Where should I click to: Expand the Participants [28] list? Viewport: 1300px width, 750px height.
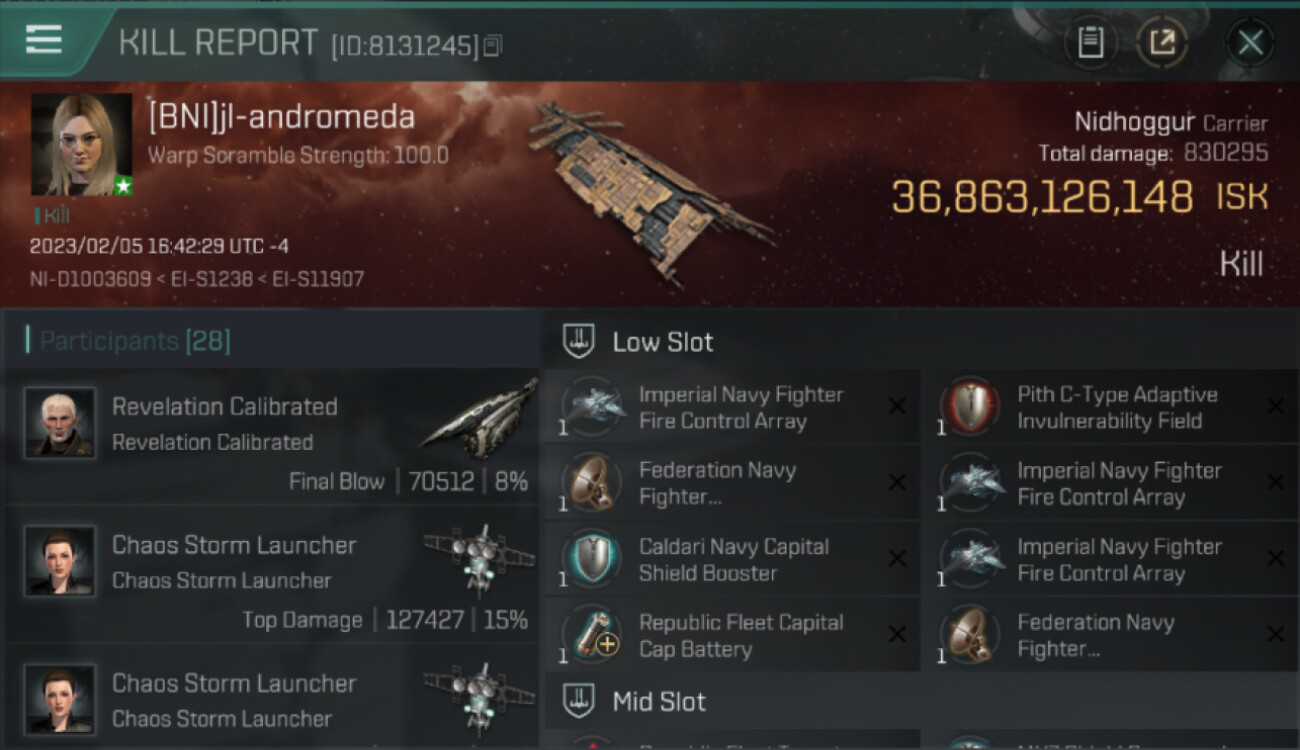[x=134, y=341]
